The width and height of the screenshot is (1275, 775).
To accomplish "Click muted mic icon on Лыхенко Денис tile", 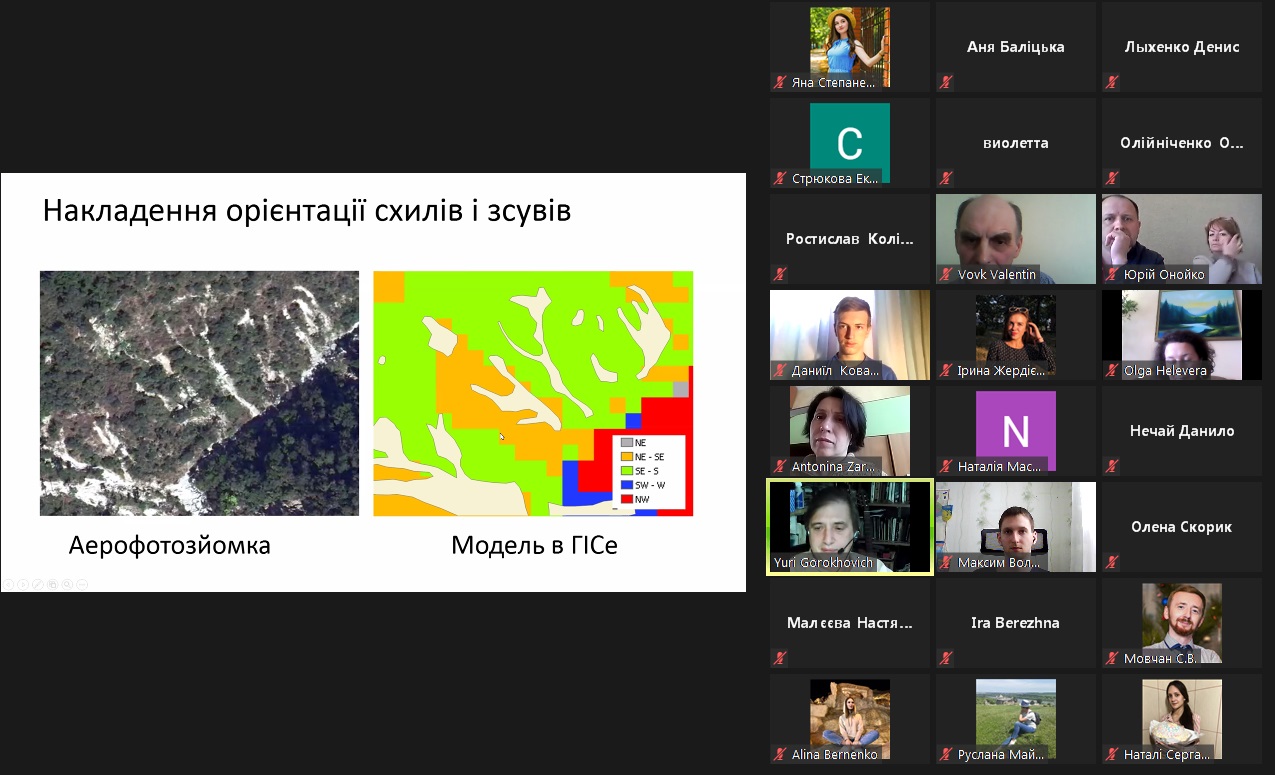I will (1111, 82).
